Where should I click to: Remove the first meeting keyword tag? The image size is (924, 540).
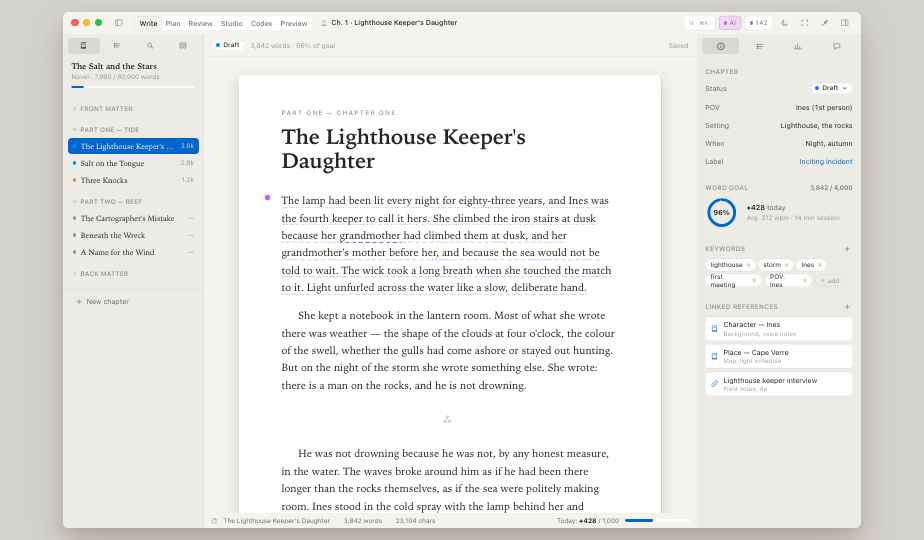pyautogui.click(x=754, y=281)
